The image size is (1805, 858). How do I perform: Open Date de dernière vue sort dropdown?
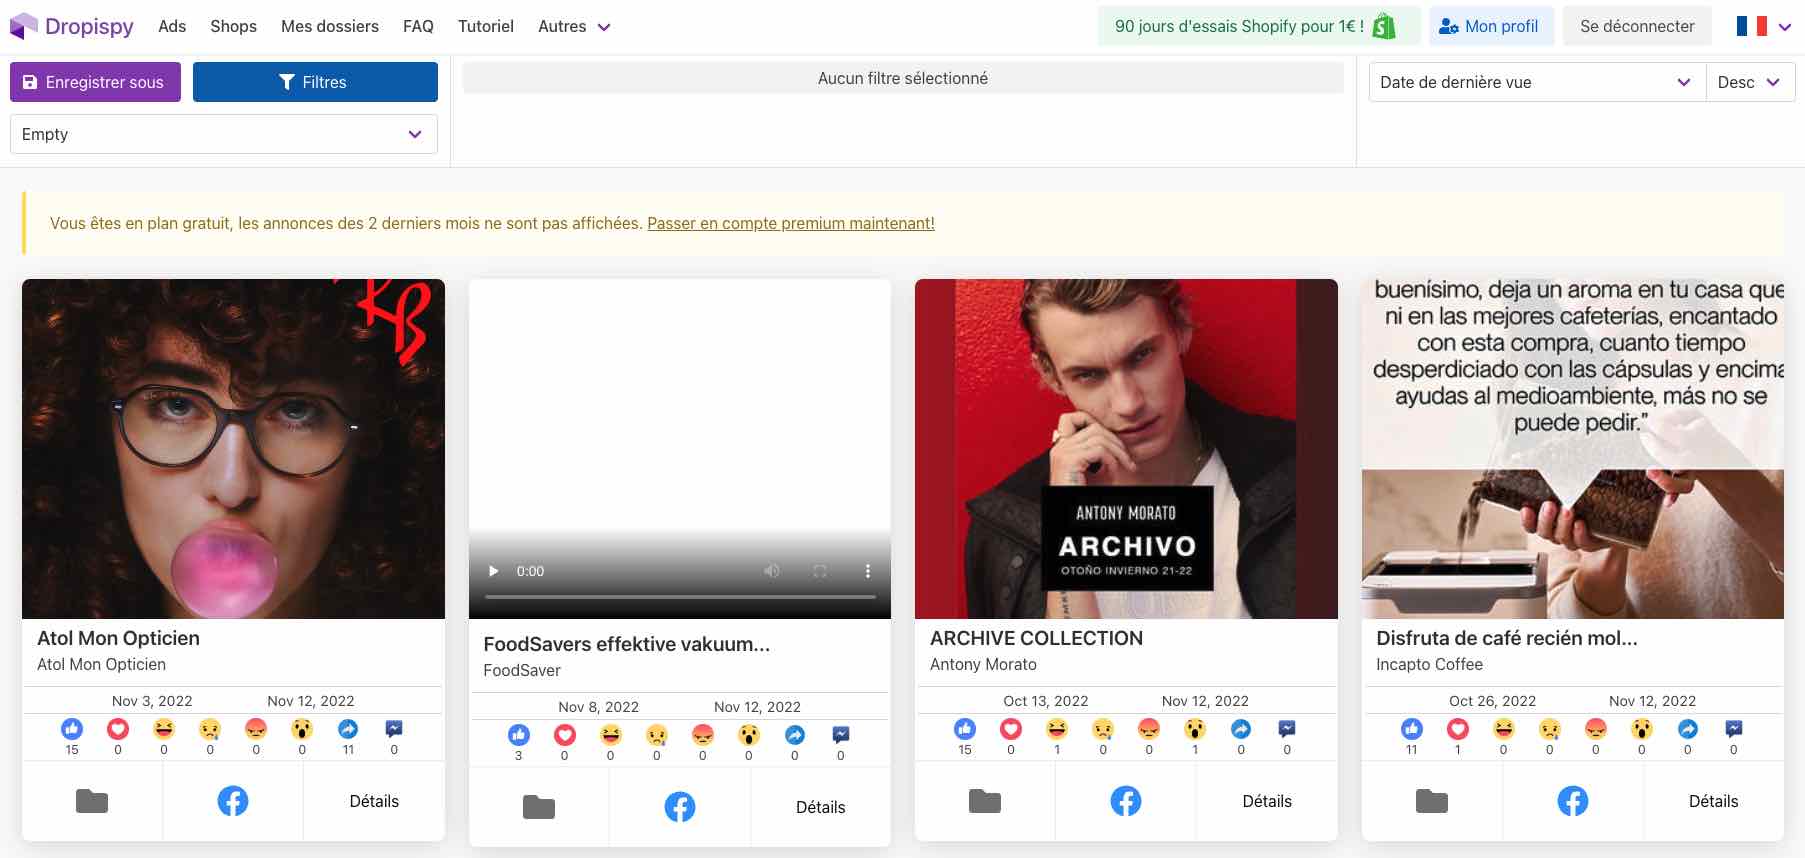click(1537, 82)
